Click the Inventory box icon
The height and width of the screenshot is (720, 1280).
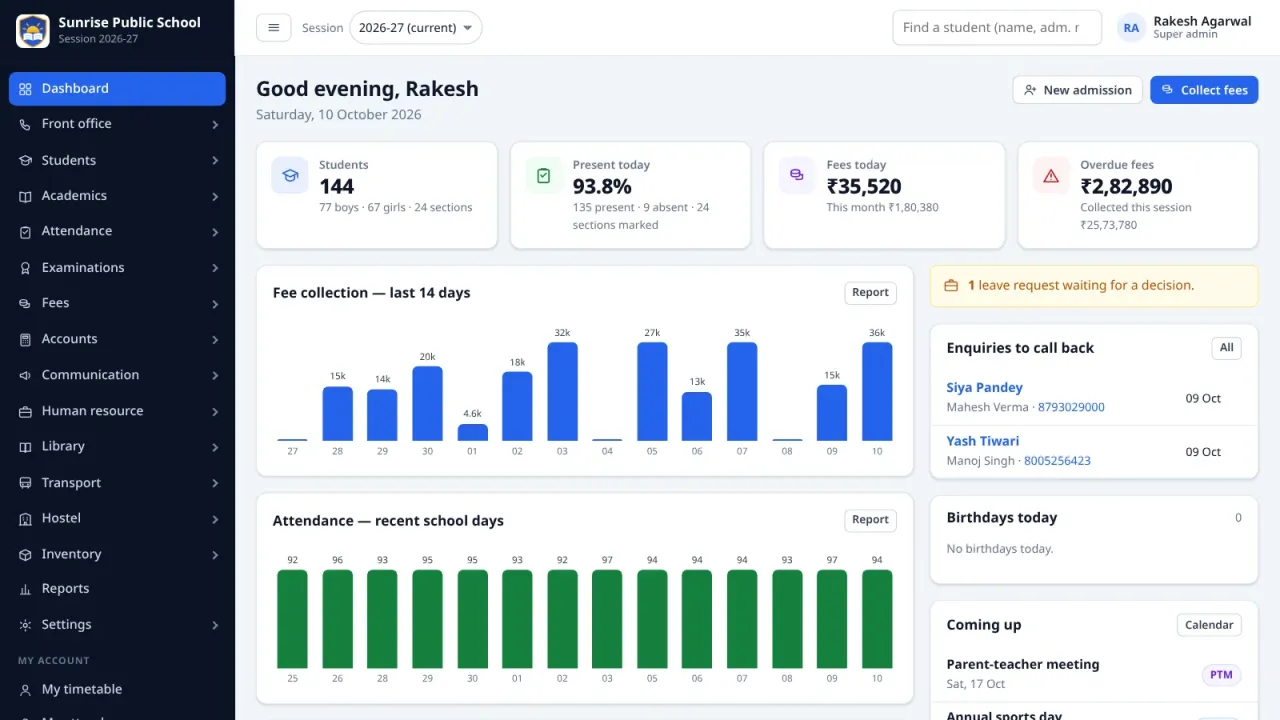coord(25,554)
